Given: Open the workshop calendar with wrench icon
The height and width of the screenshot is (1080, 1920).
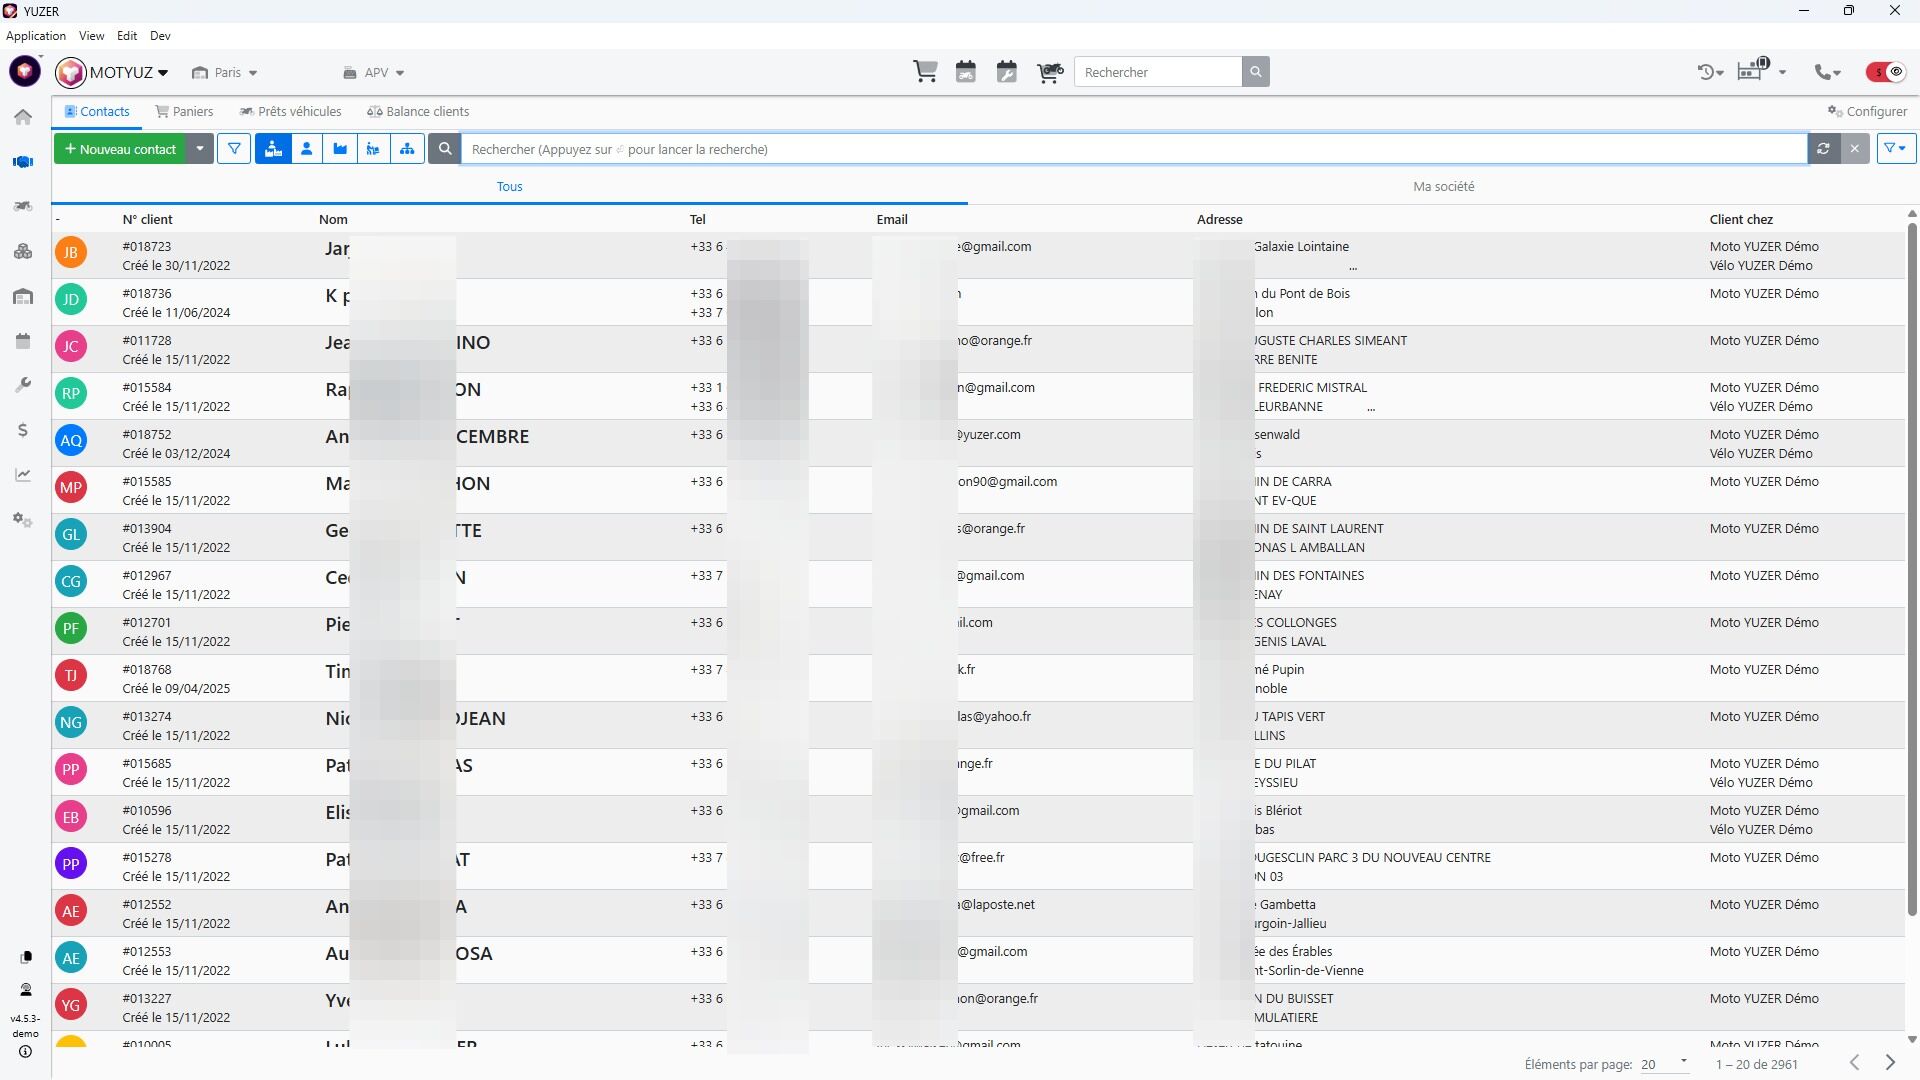Looking at the screenshot, I should (x=1007, y=72).
